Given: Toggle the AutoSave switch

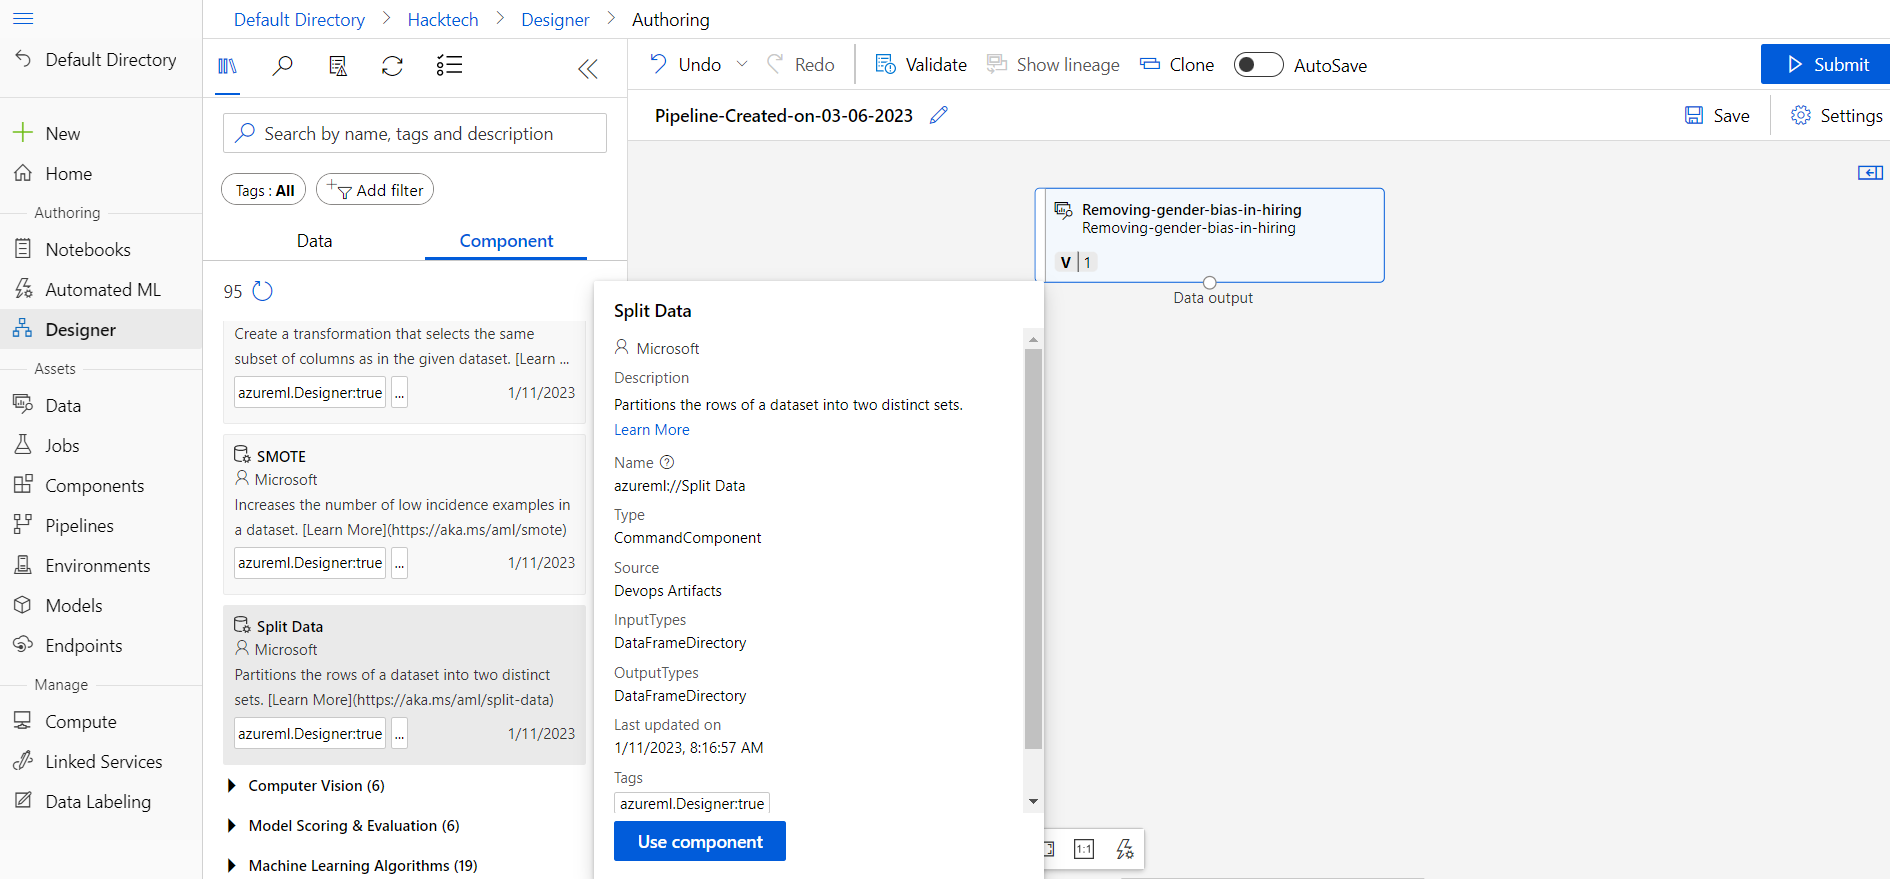Looking at the screenshot, I should point(1258,65).
